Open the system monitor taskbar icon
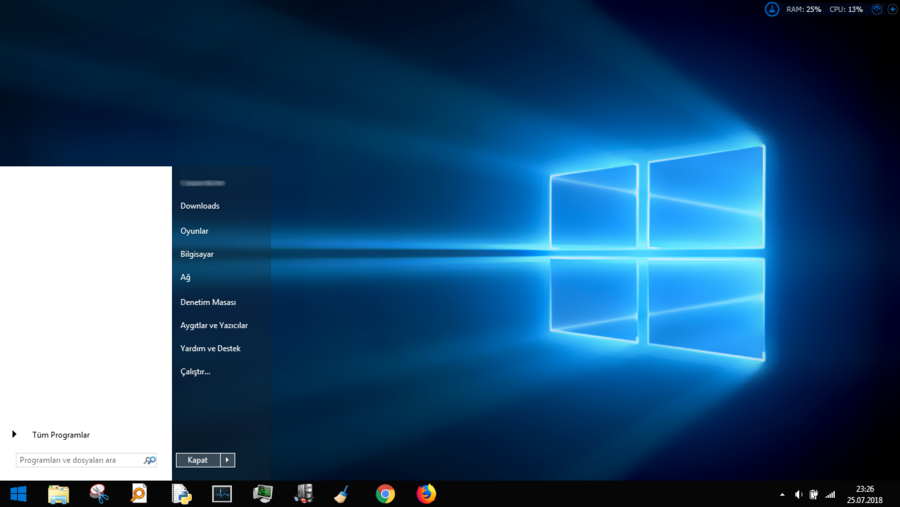 (x=222, y=494)
